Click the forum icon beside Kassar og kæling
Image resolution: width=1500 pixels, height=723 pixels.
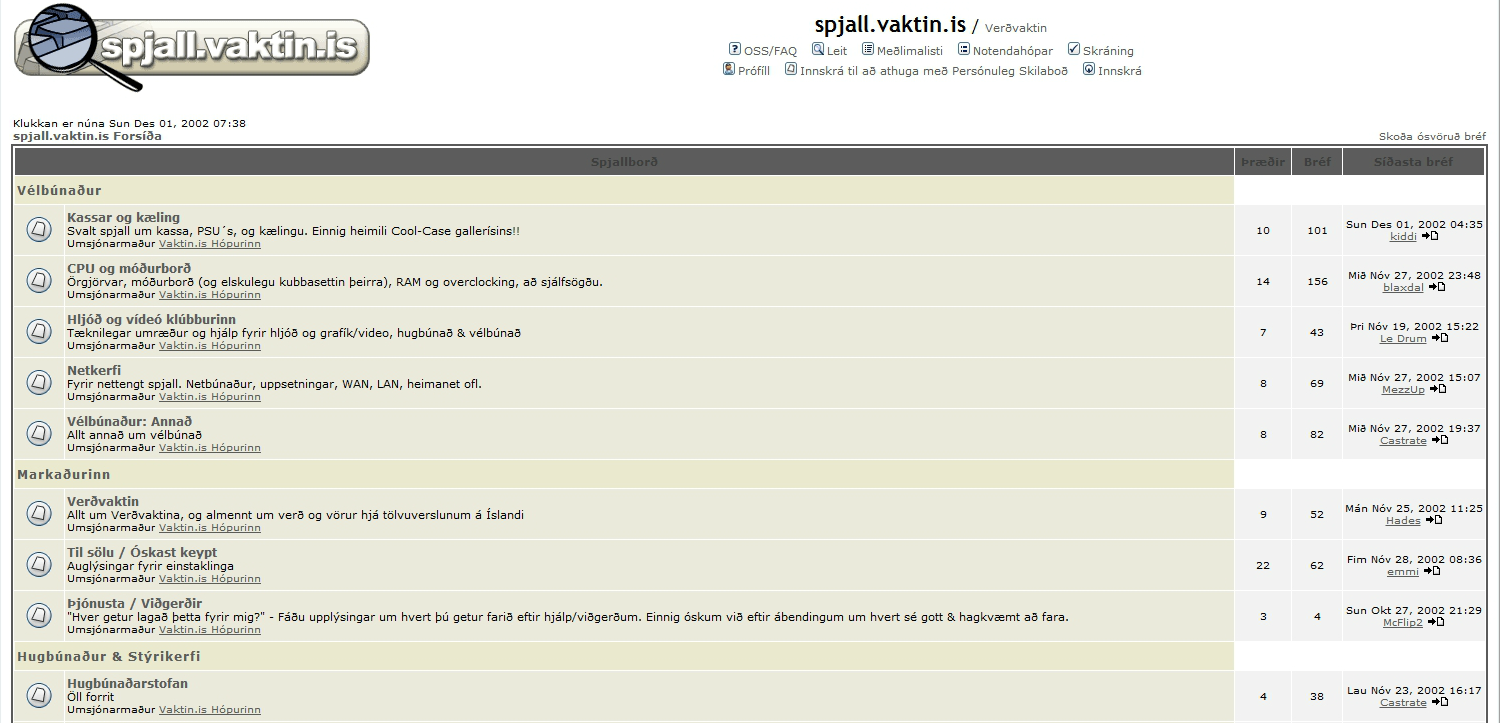point(39,230)
